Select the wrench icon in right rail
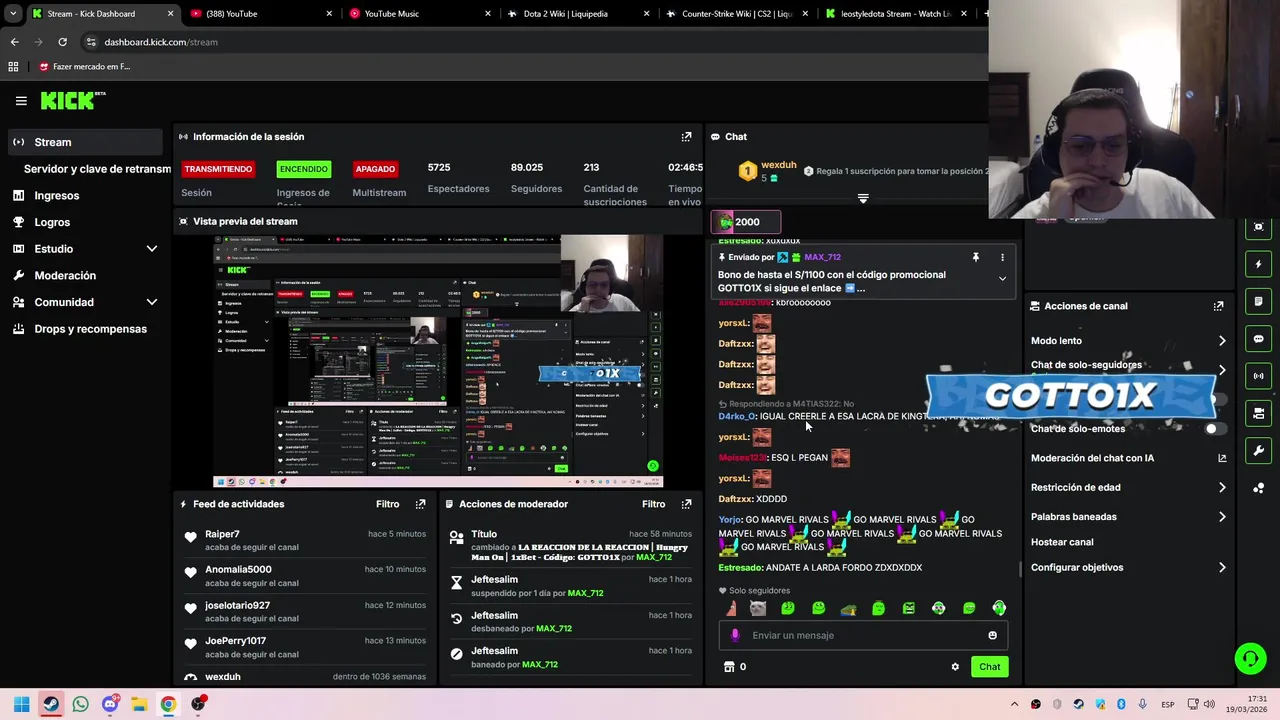This screenshot has height=720, width=1280. tap(1258, 451)
